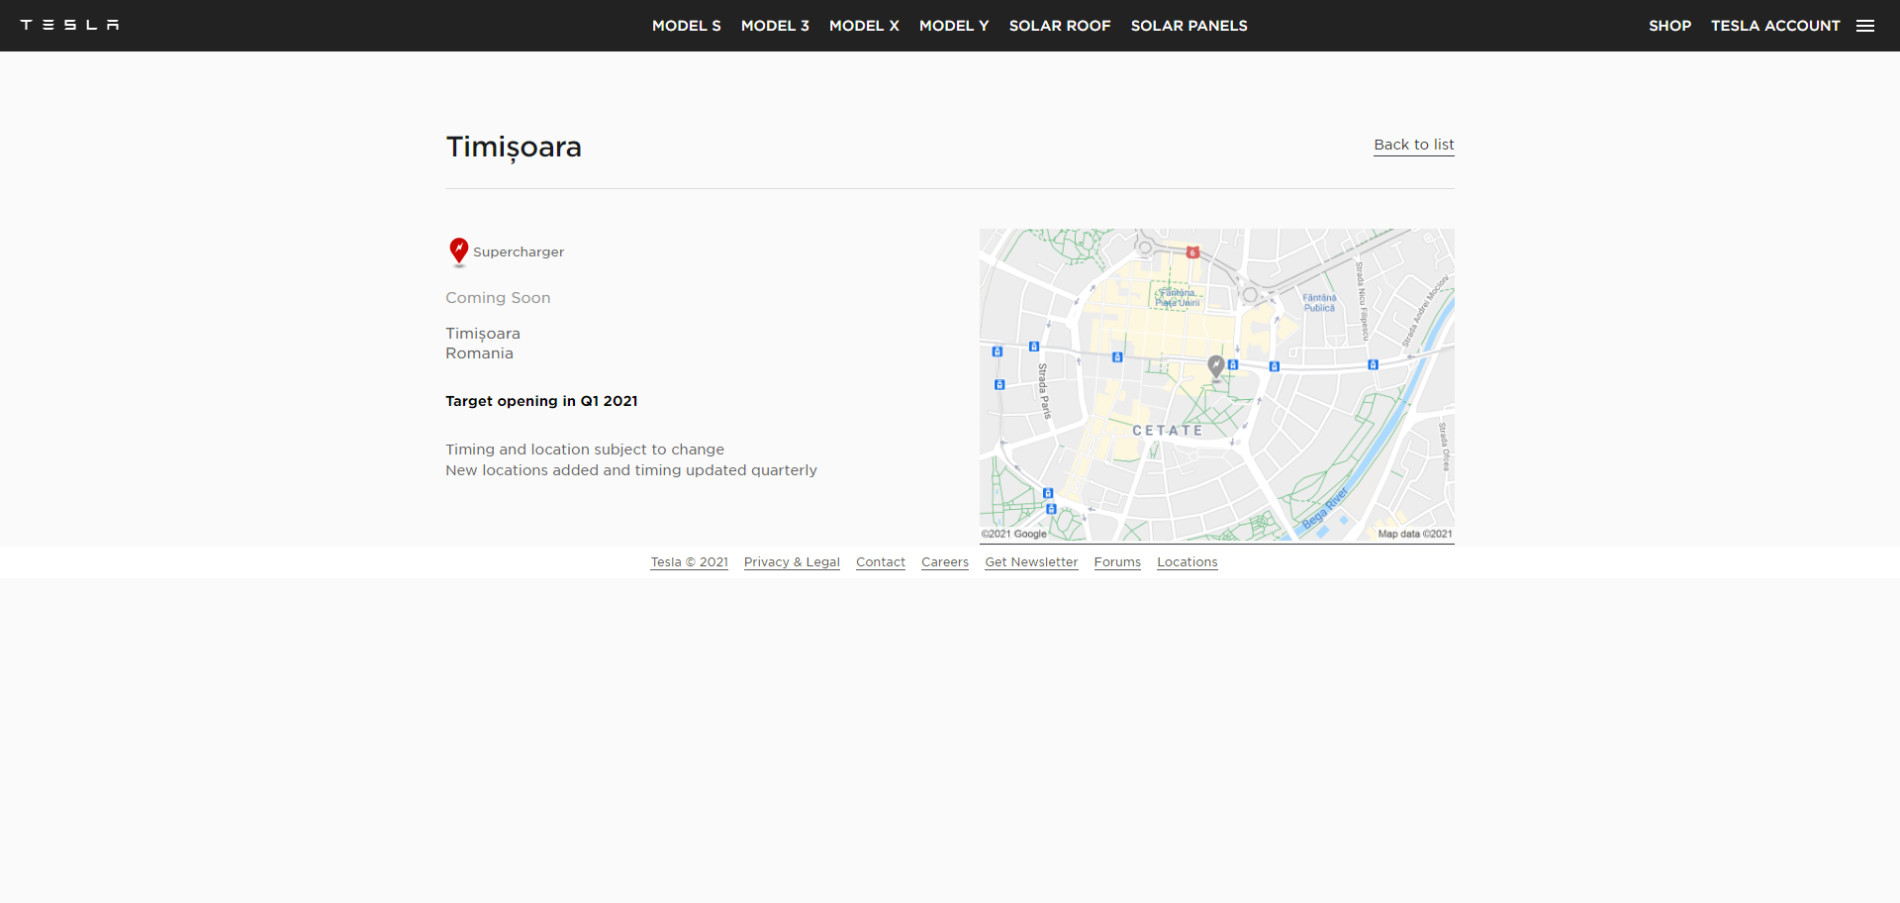Click the Get Newsletter footer link
Image resolution: width=1900 pixels, height=903 pixels.
tap(1031, 562)
